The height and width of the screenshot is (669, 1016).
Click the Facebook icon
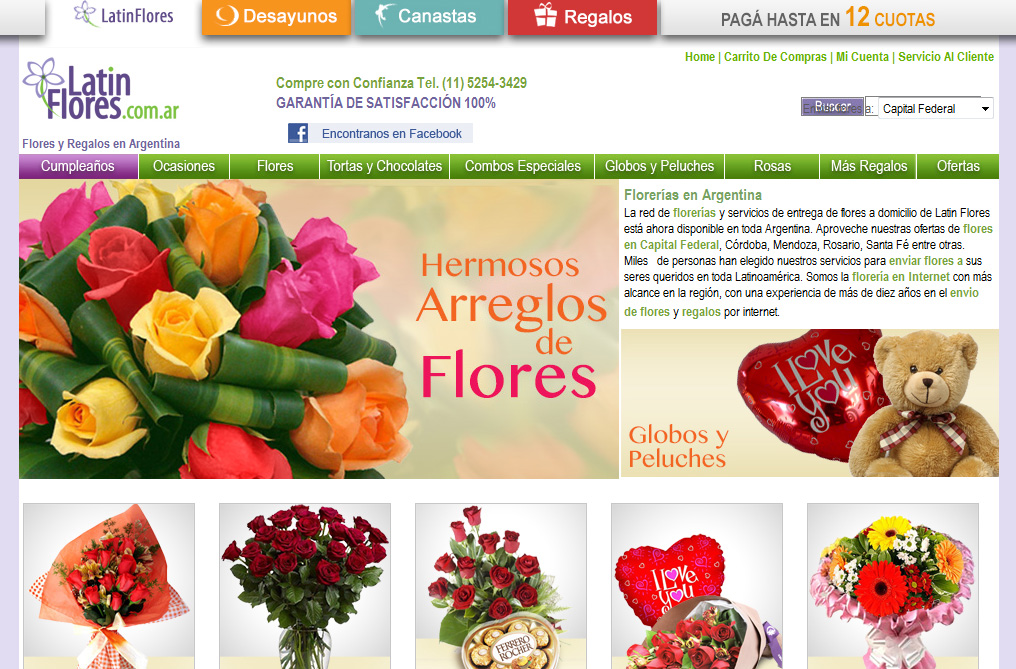[298, 133]
